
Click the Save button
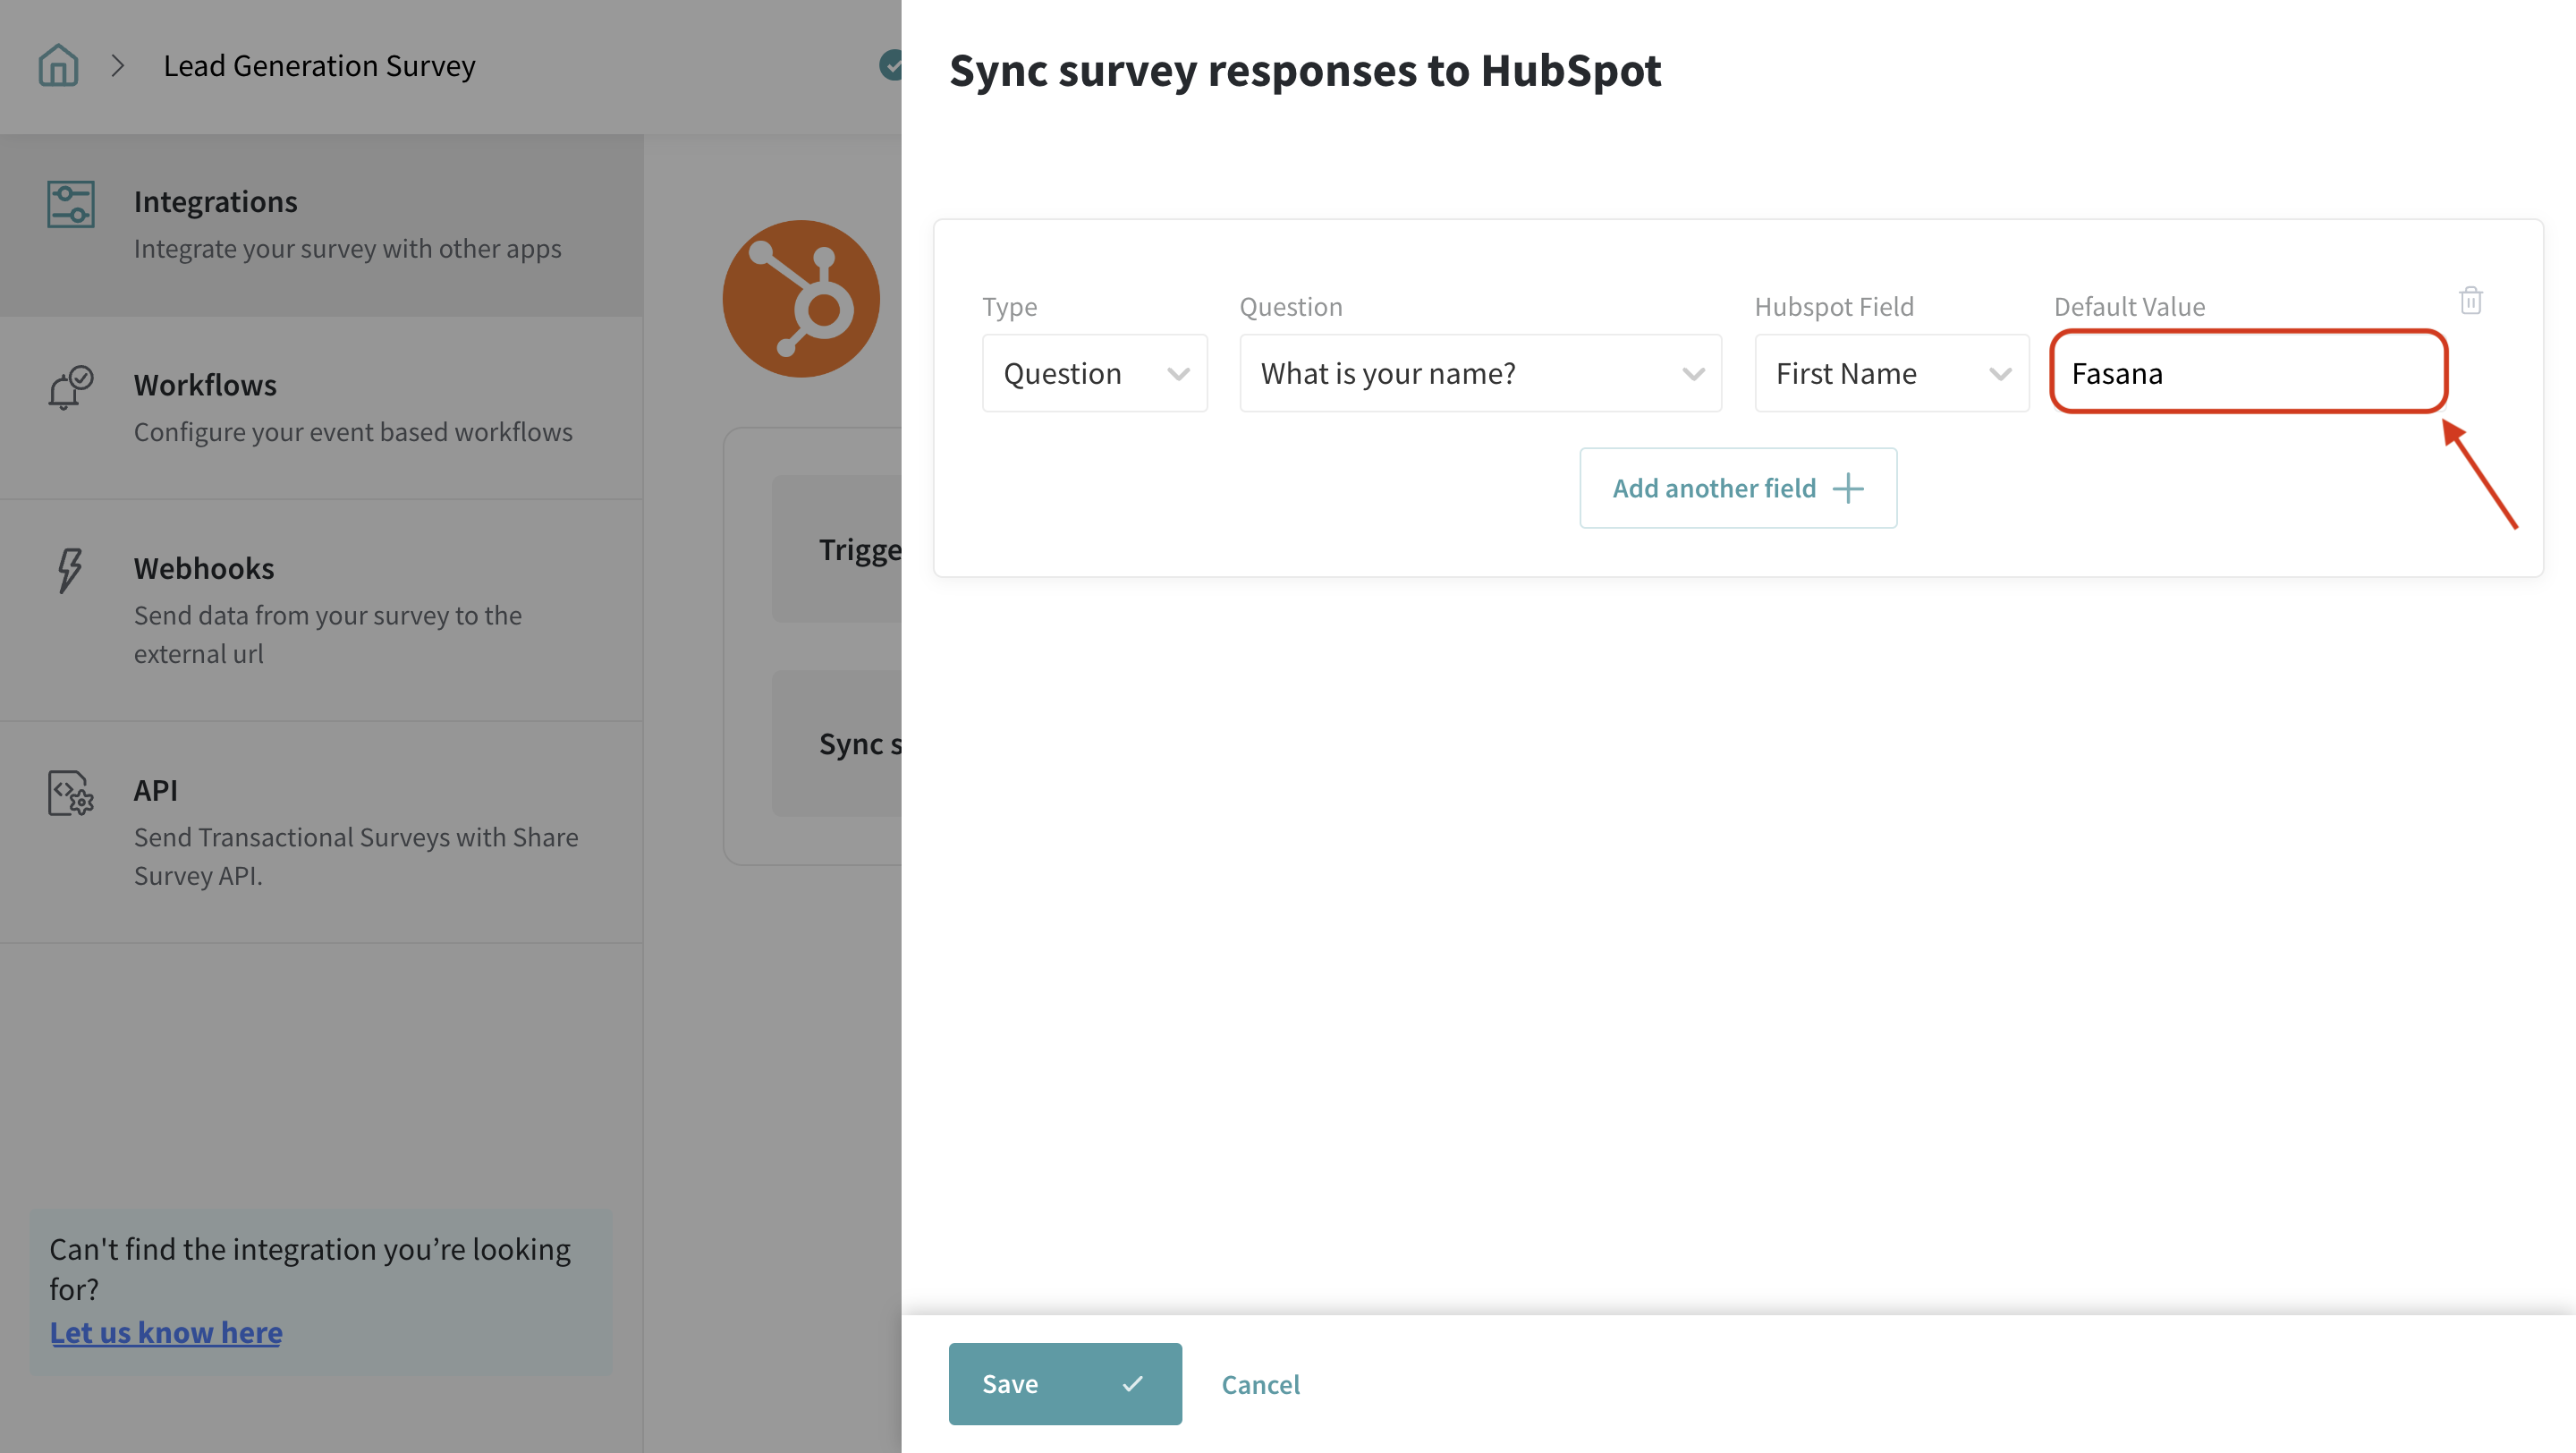point(1064,1383)
